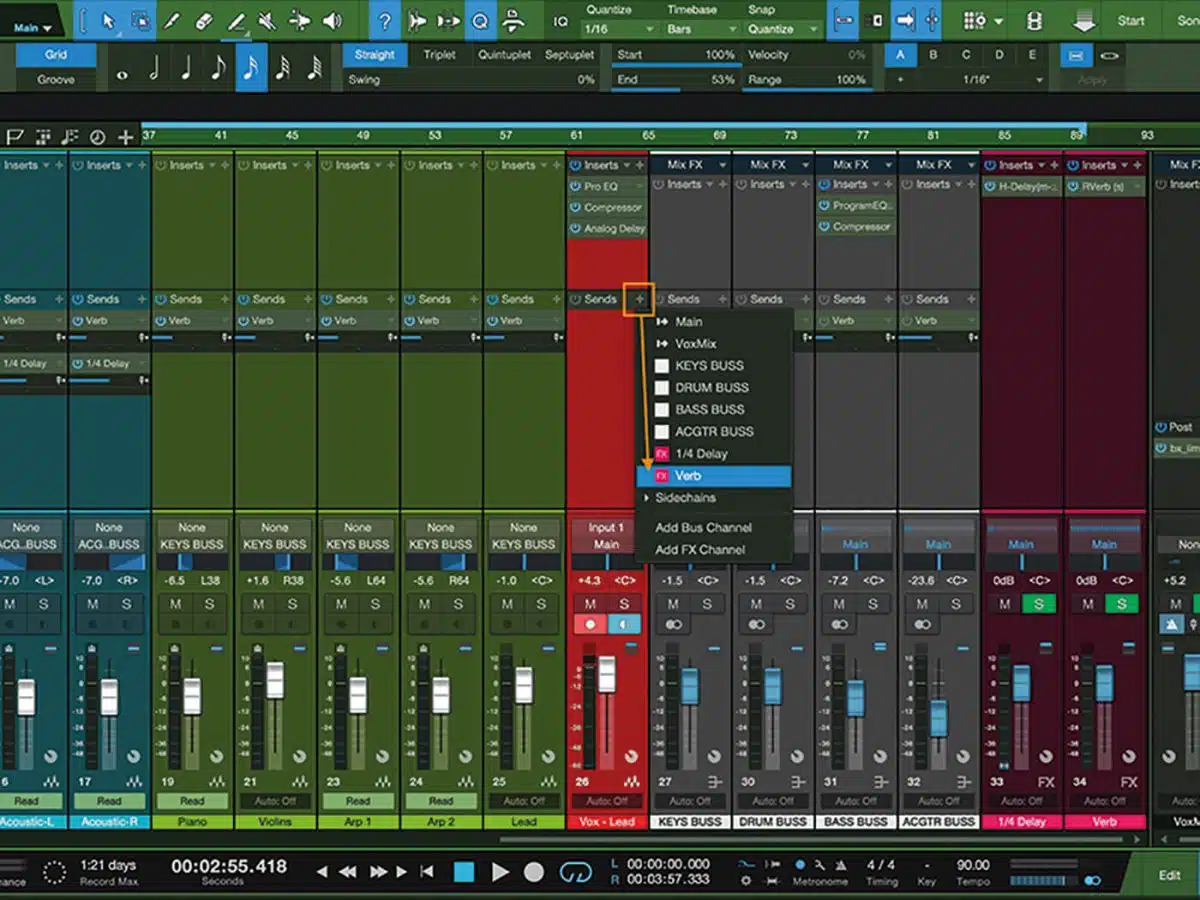Adjust the Vox - Lead volume fader
Image resolution: width=1200 pixels, height=900 pixels.
click(607, 675)
